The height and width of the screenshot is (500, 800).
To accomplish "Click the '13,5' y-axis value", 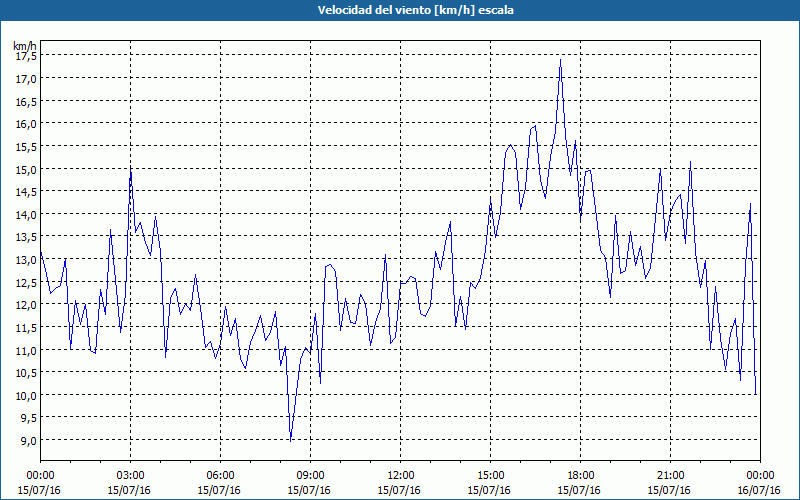I will (x=26, y=237).
